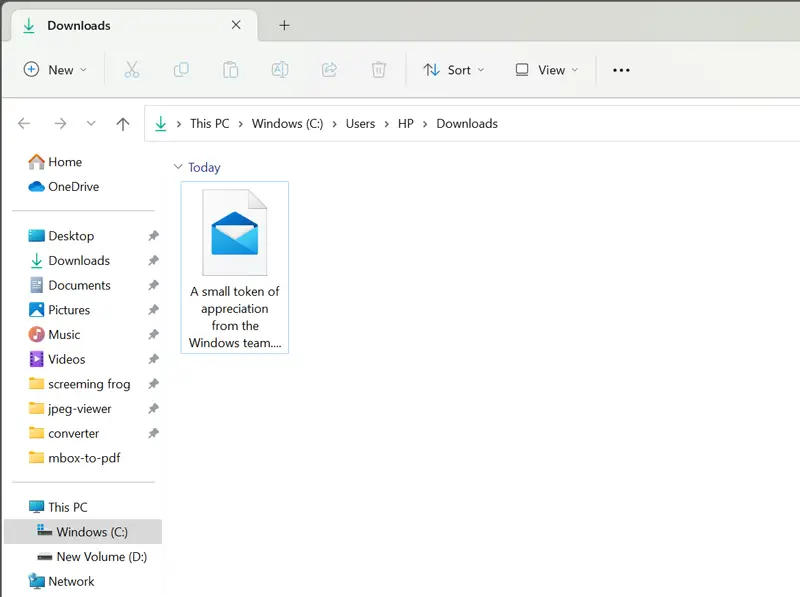Click Users in the address breadcrumb
The width and height of the screenshot is (800, 597).
point(360,124)
